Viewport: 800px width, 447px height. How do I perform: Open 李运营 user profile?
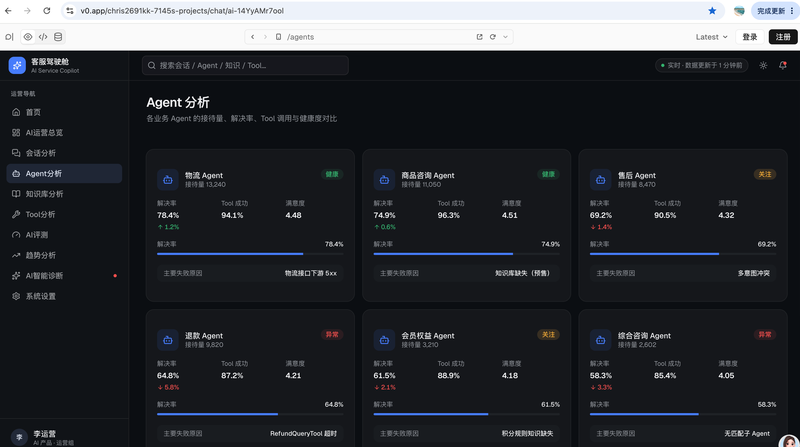[64, 437]
